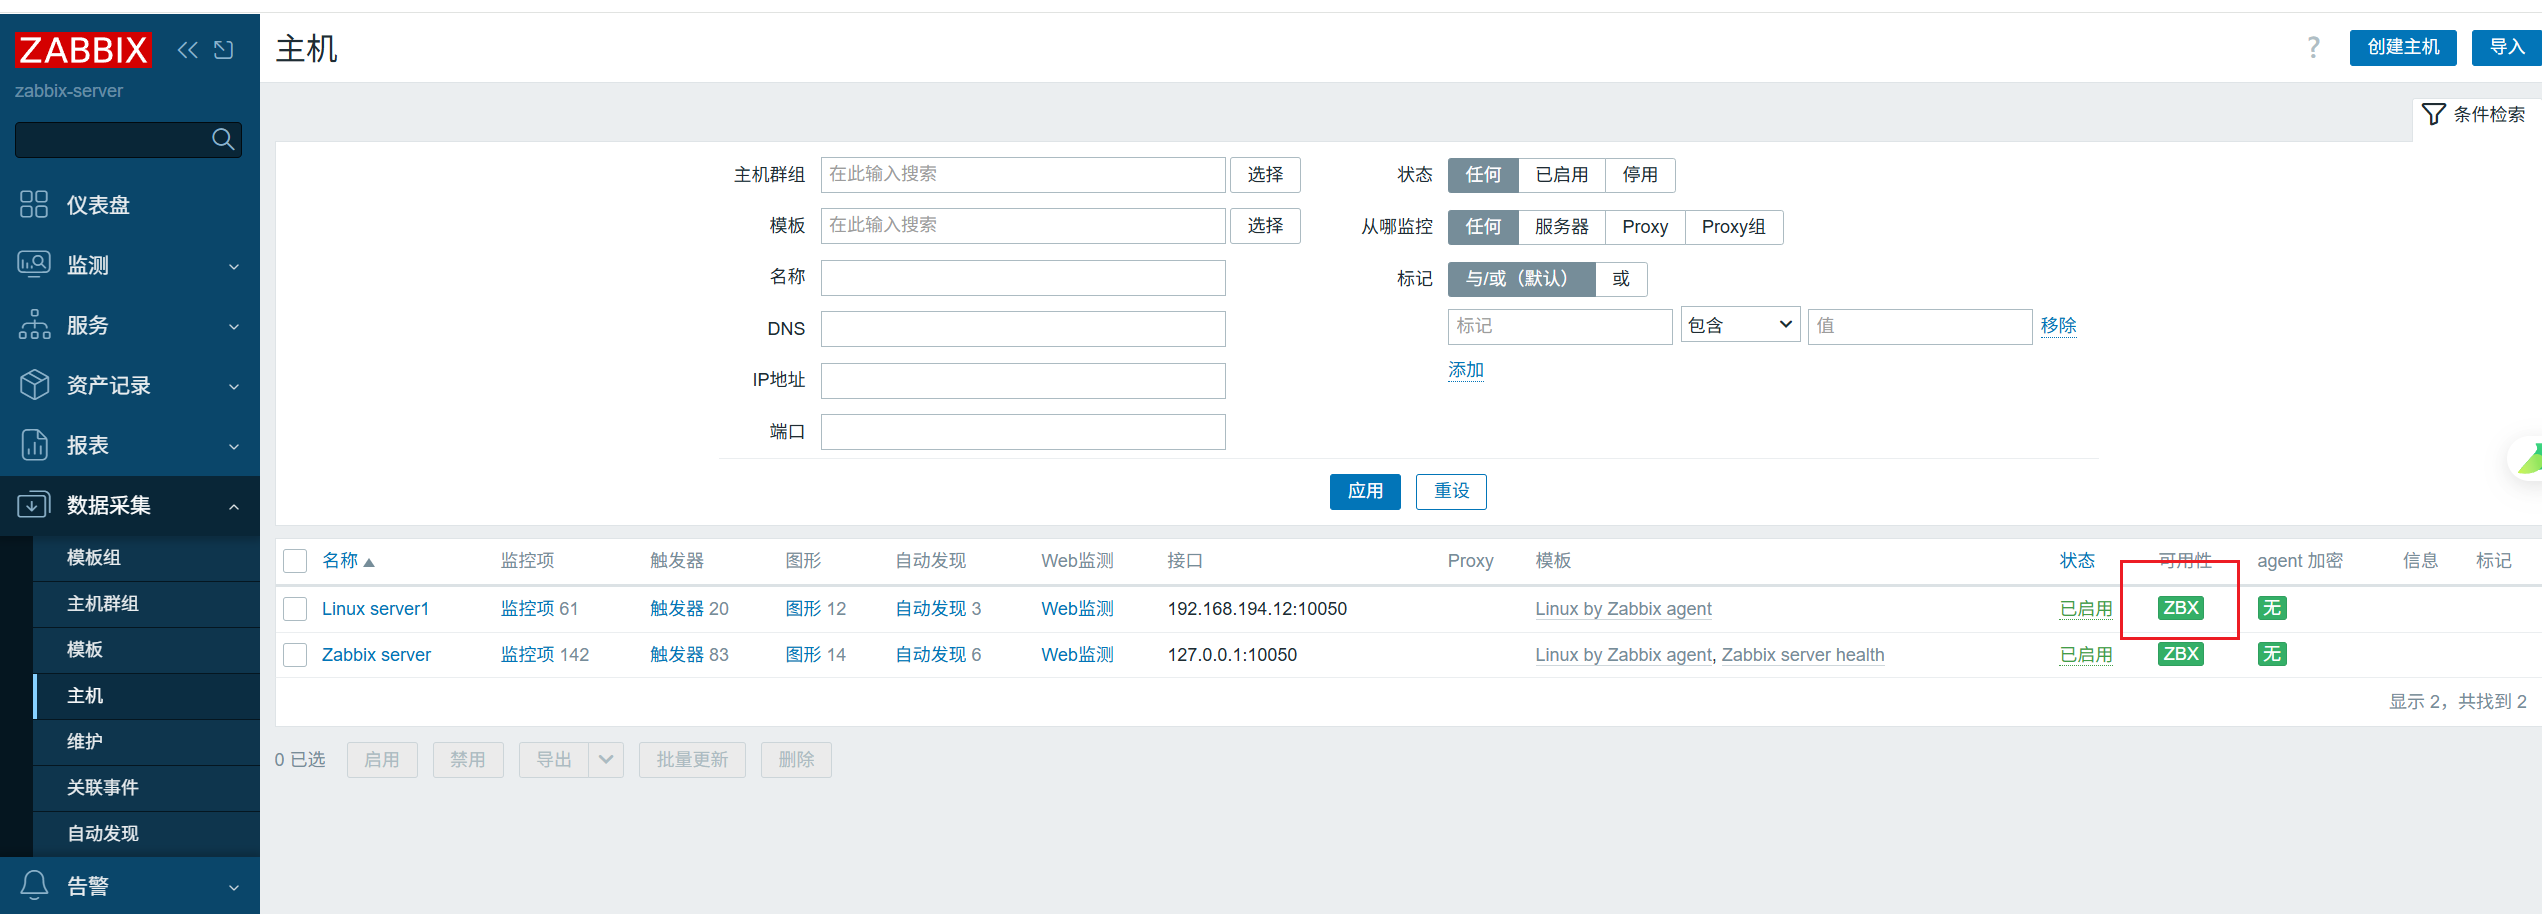This screenshot has height=914, width=2542.
Task: Click the 数据采集 data collection icon
Action: 34,505
